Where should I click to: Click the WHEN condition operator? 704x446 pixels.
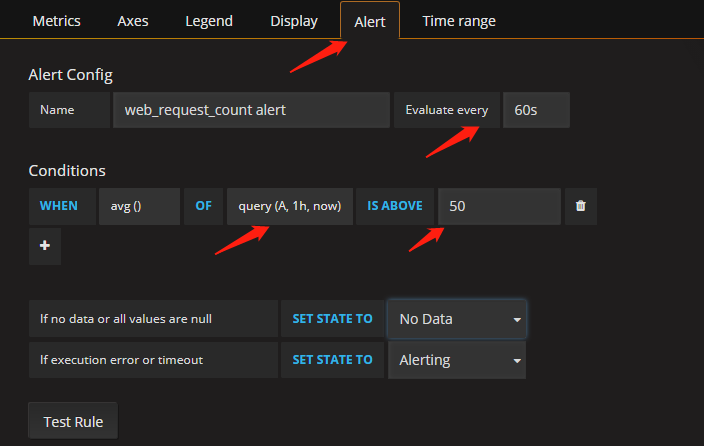pos(58,206)
